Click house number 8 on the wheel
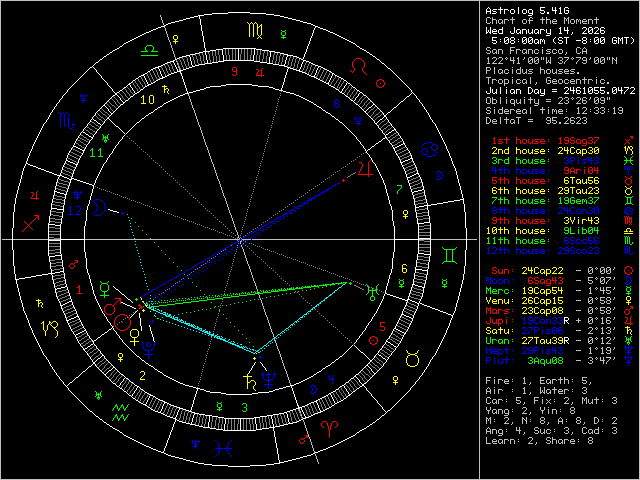 pyautogui.click(x=336, y=104)
